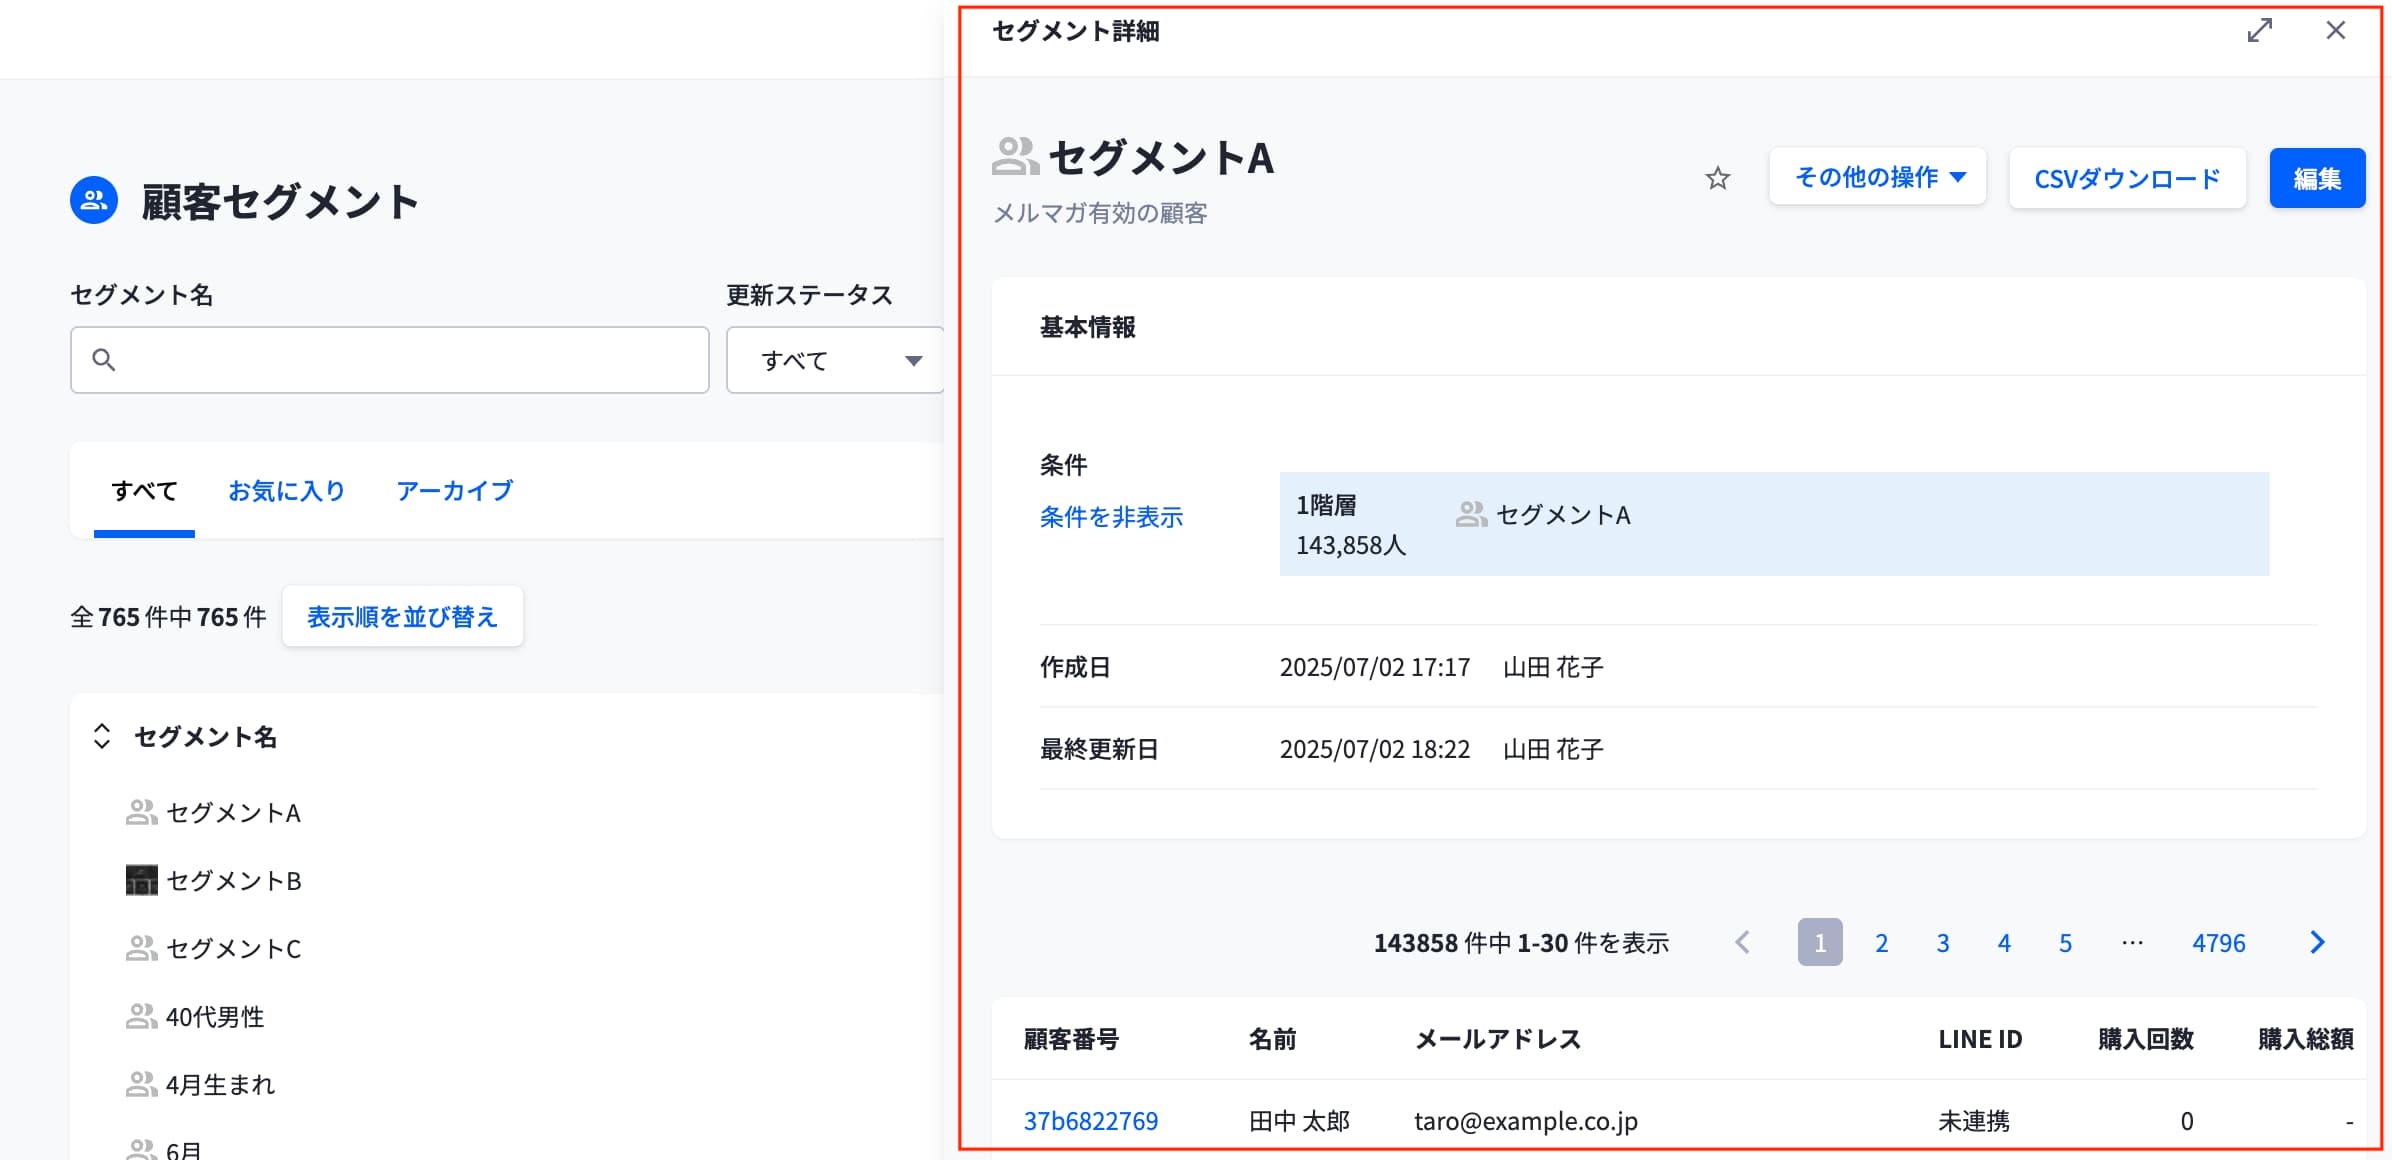
Task: Toggle sort on セグメント名 column
Action: point(102,737)
